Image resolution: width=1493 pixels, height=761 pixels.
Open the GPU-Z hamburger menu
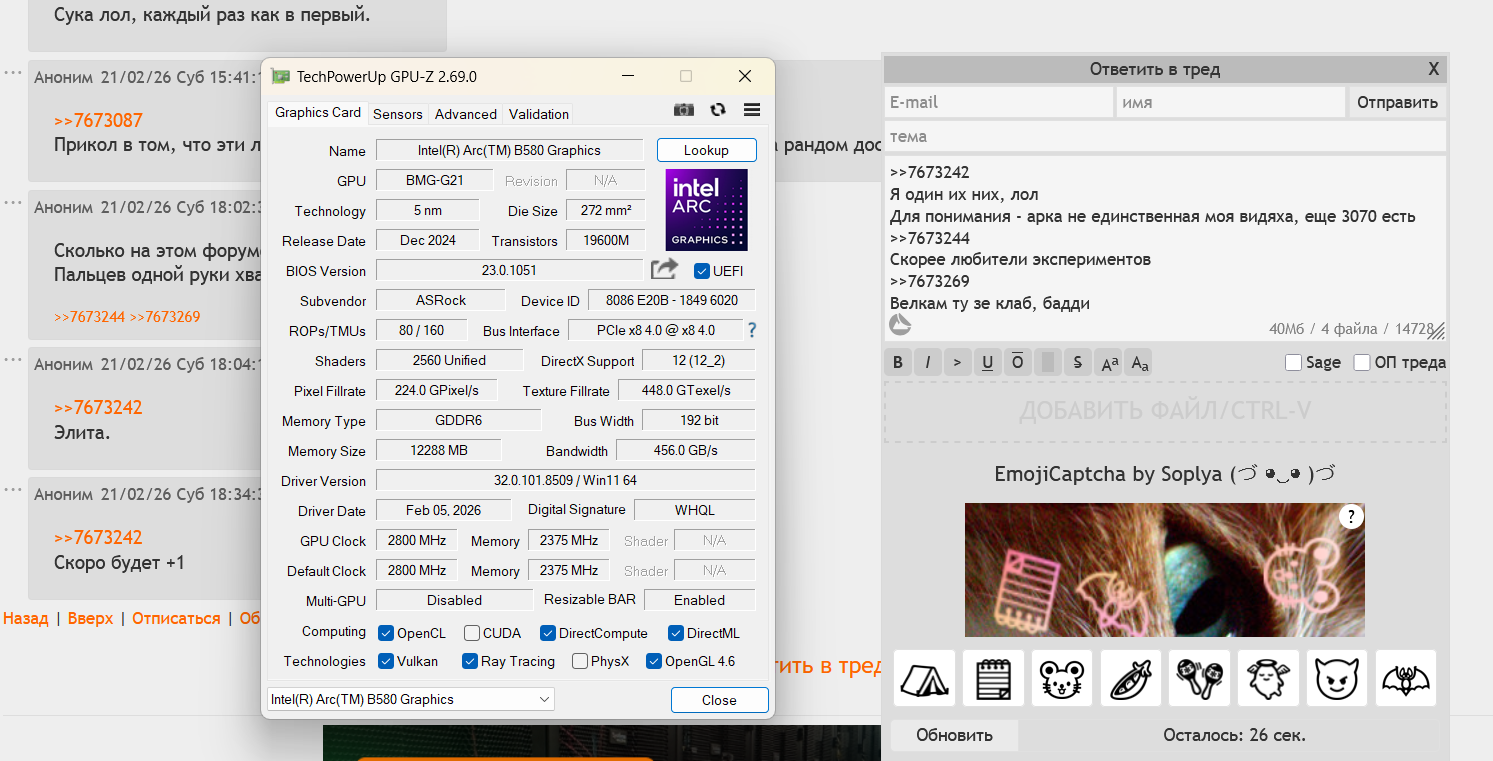(x=752, y=110)
